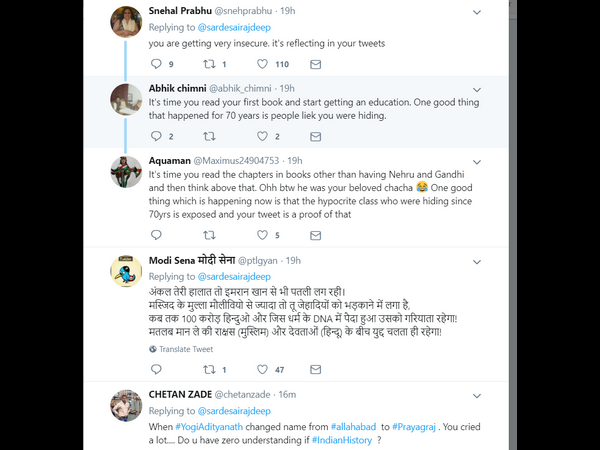600x450 pixels.
Task: Share Modi Sena's tweet via message envelope
Action: tap(315, 369)
